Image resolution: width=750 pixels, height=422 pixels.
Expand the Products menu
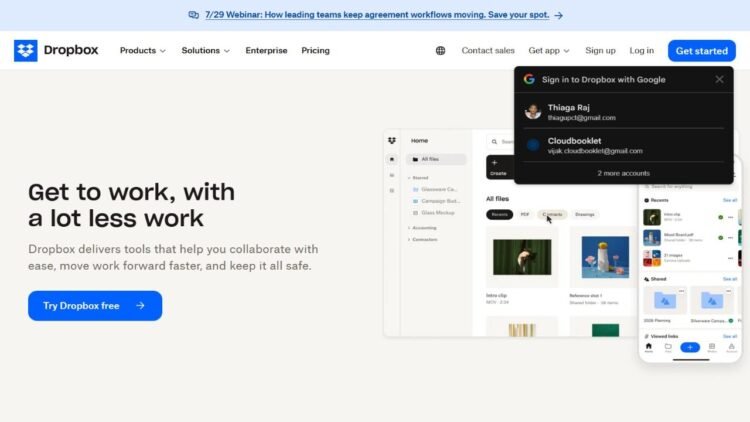143,51
